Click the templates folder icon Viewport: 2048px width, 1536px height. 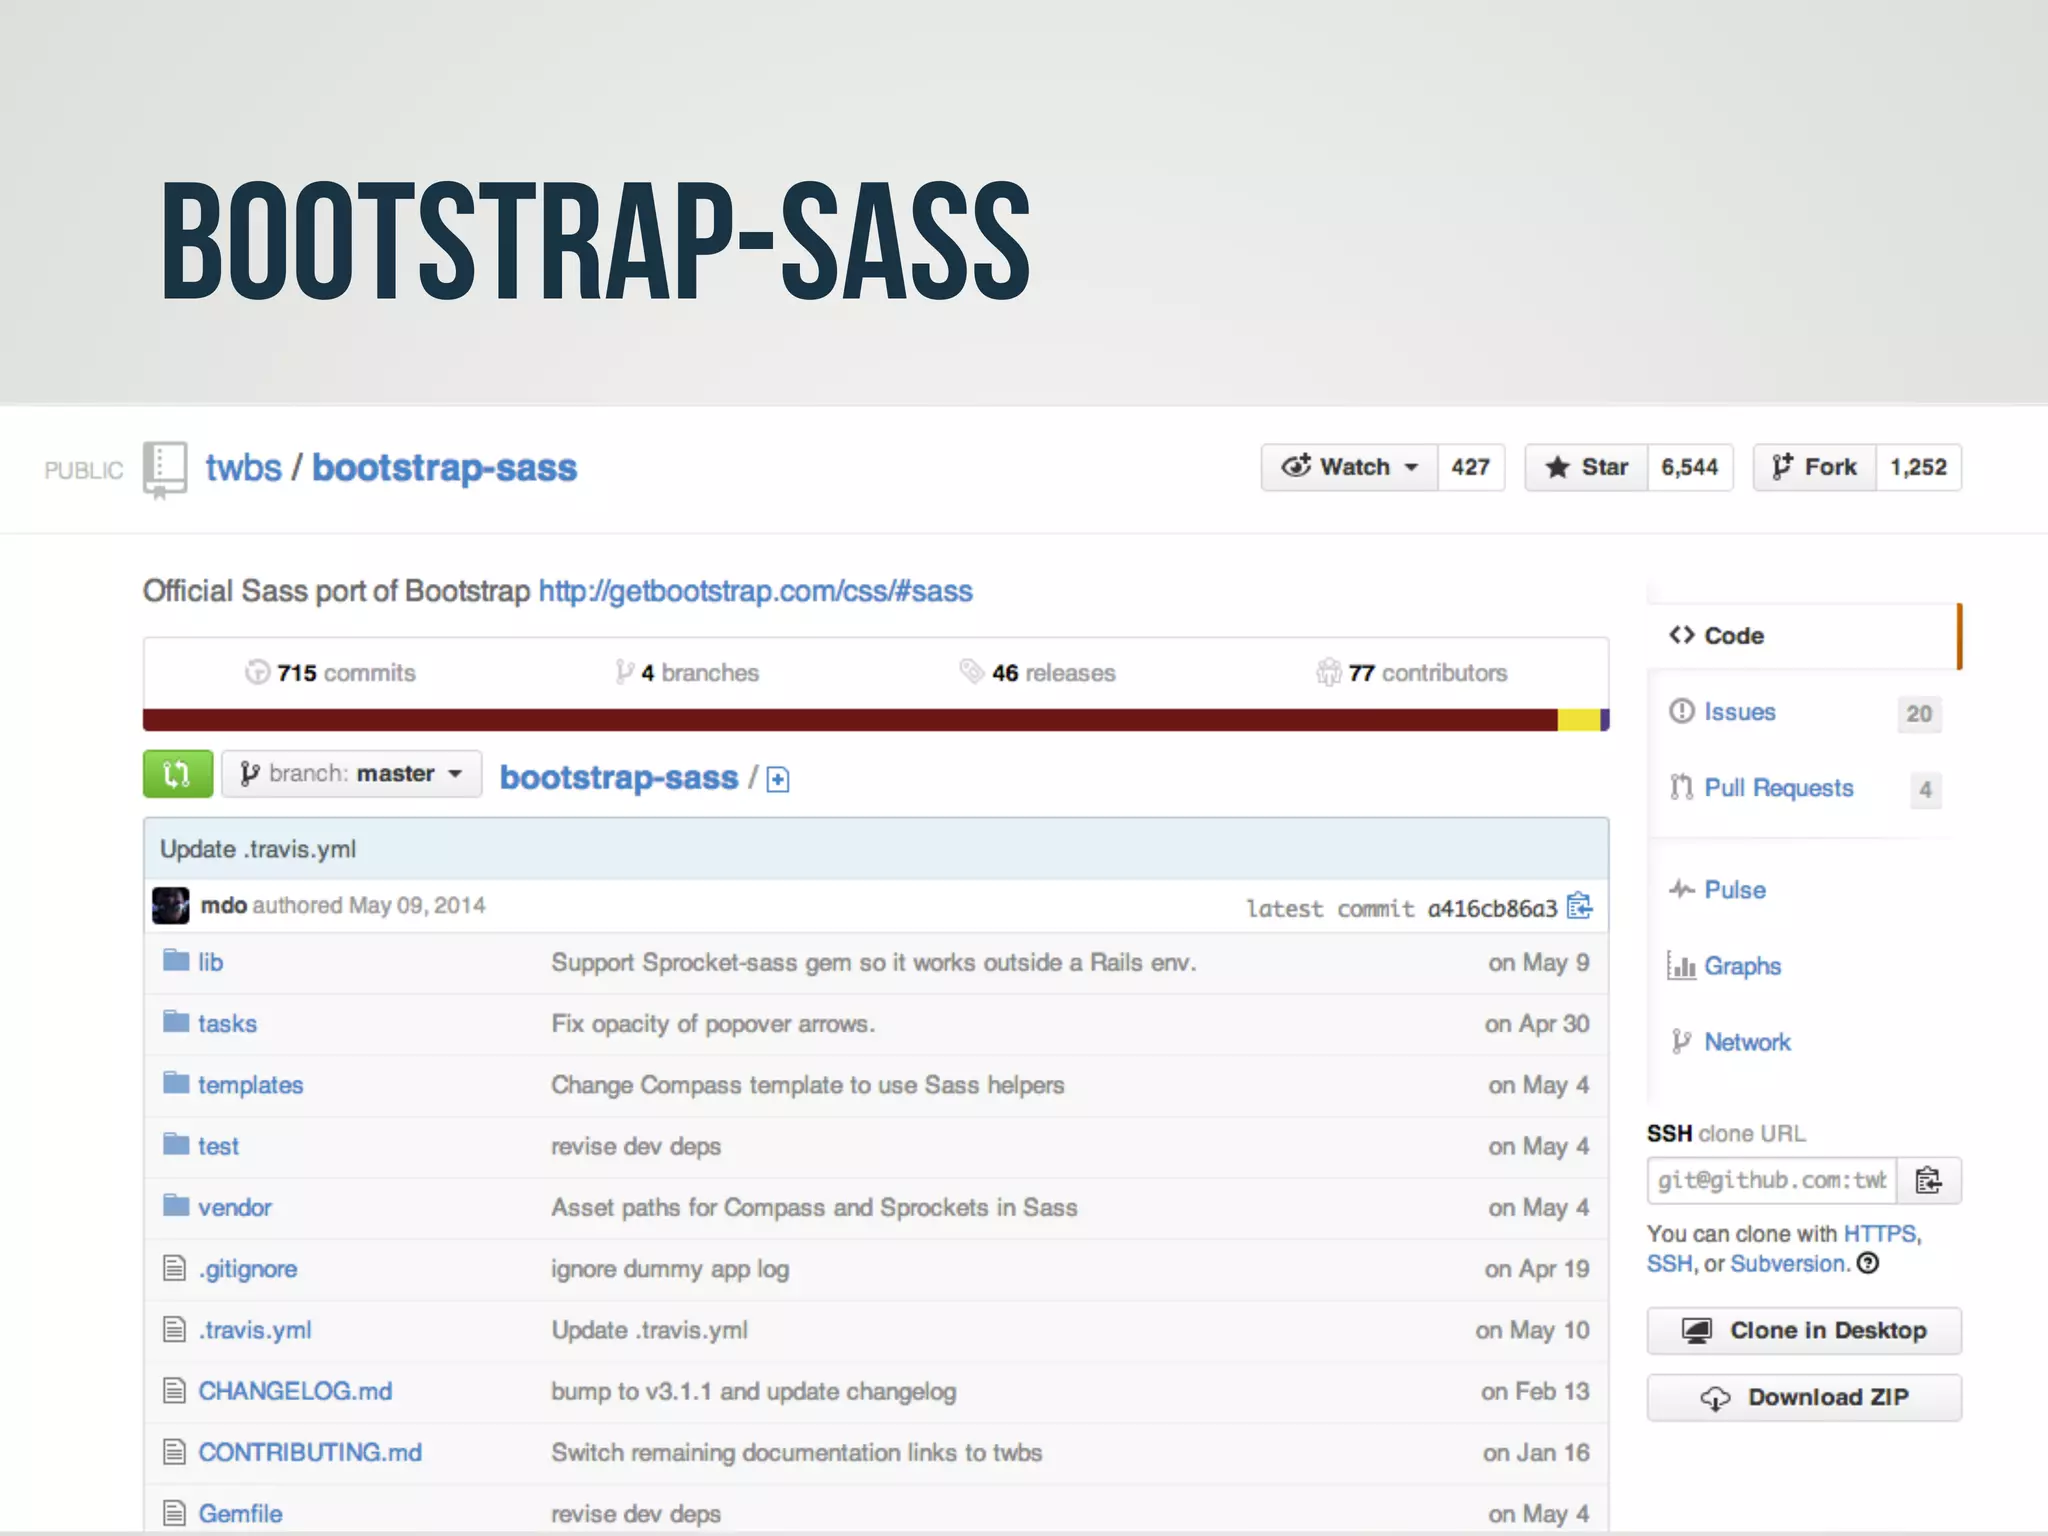tap(176, 1083)
